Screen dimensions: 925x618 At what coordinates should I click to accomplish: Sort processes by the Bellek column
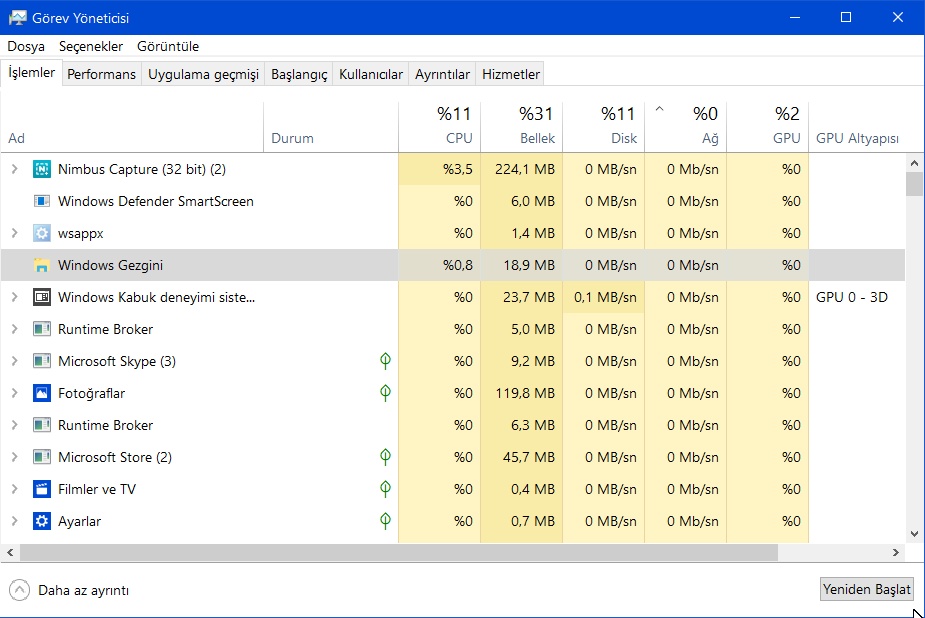pos(521,126)
